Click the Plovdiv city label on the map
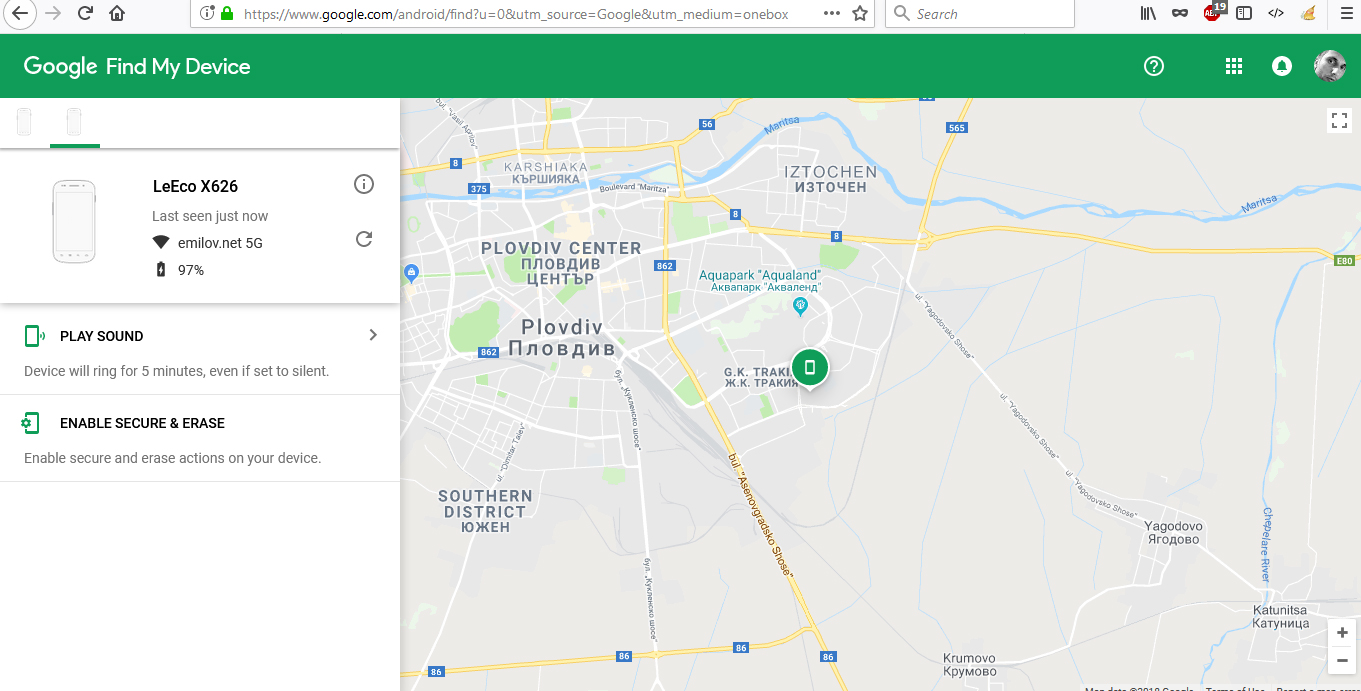 tap(562, 338)
